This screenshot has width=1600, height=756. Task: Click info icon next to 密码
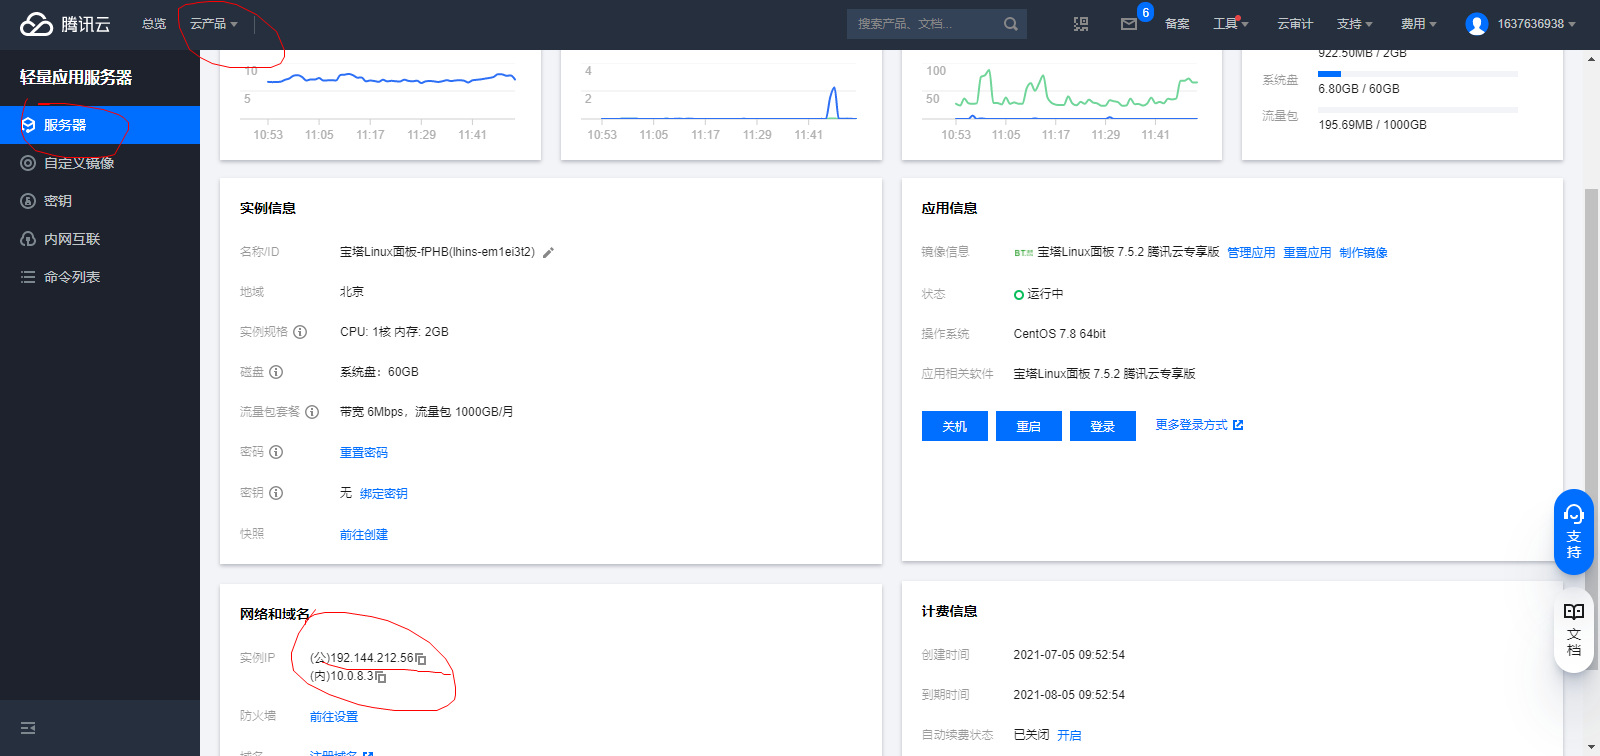(x=276, y=452)
